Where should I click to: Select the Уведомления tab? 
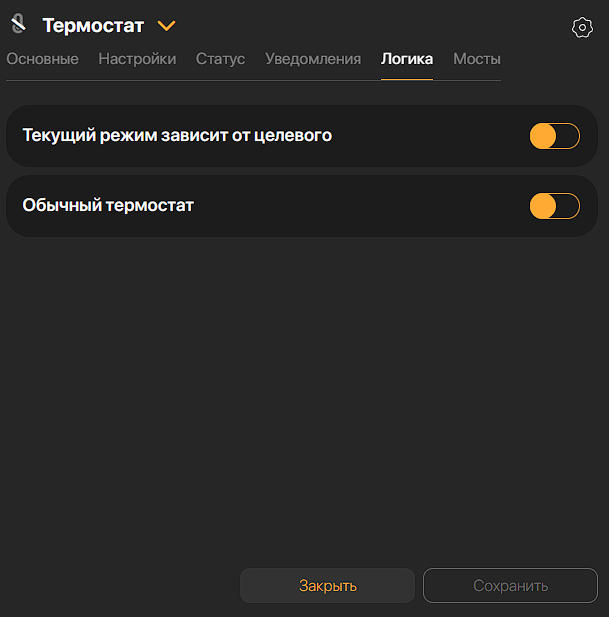[313, 59]
